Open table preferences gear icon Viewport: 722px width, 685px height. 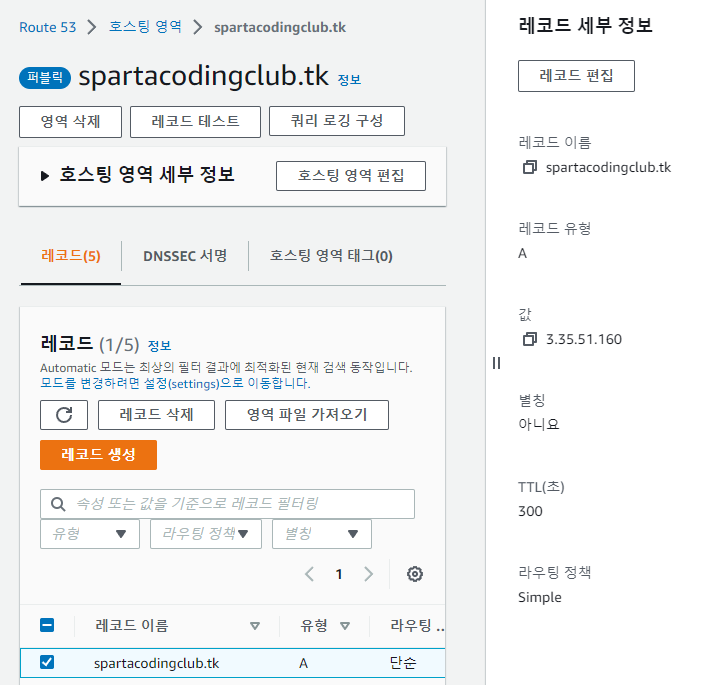click(414, 574)
